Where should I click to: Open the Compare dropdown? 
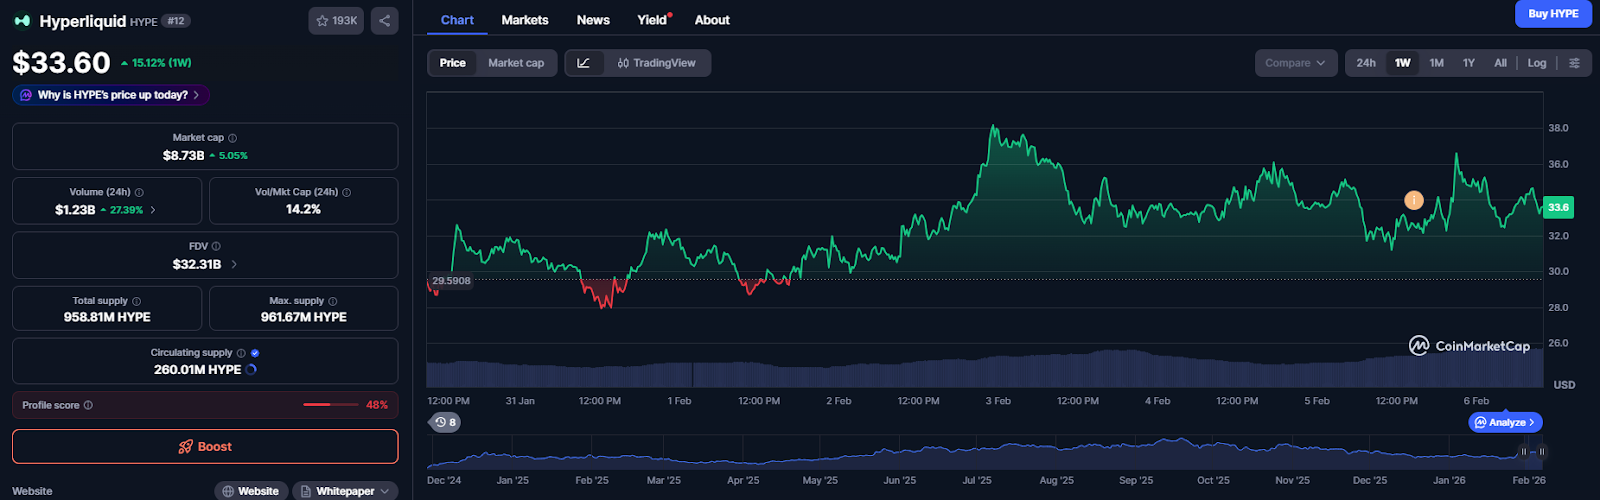[x=1295, y=63]
